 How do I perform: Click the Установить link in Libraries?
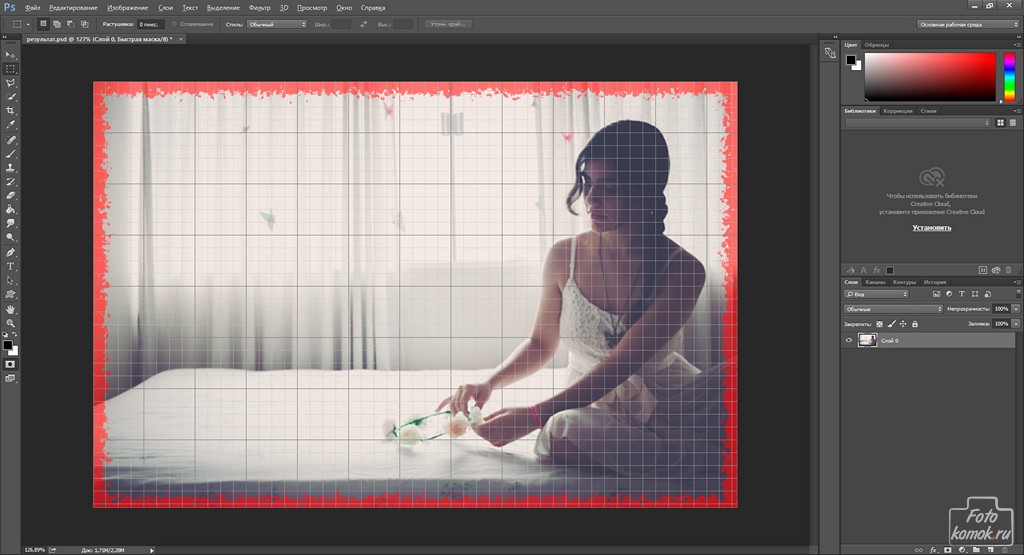931,228
